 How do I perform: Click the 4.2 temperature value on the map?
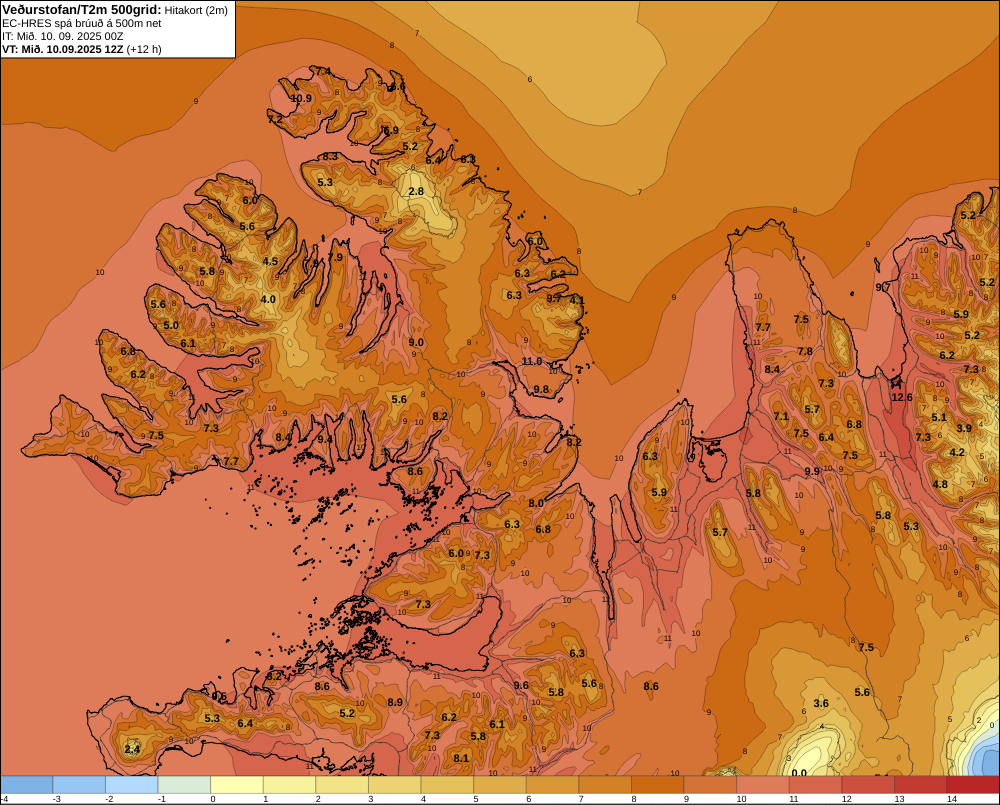pyautogui.click(x=957, y=452)
